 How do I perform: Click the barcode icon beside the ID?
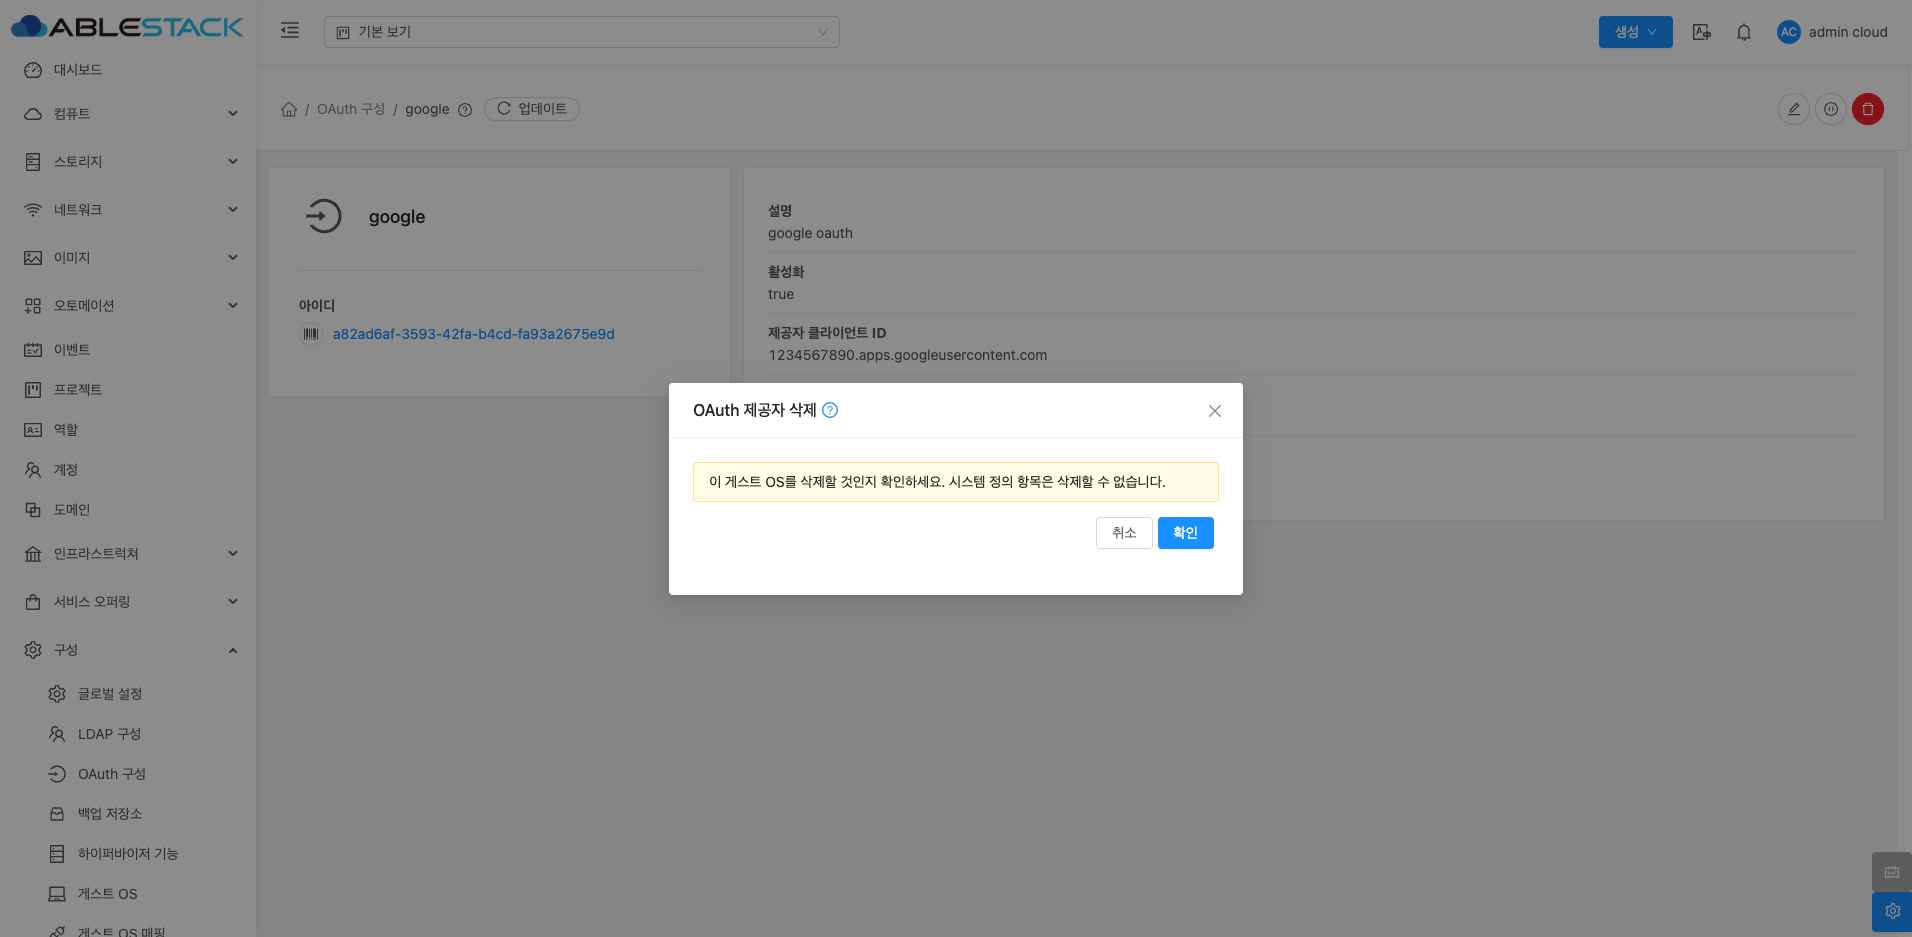(311, 334)
